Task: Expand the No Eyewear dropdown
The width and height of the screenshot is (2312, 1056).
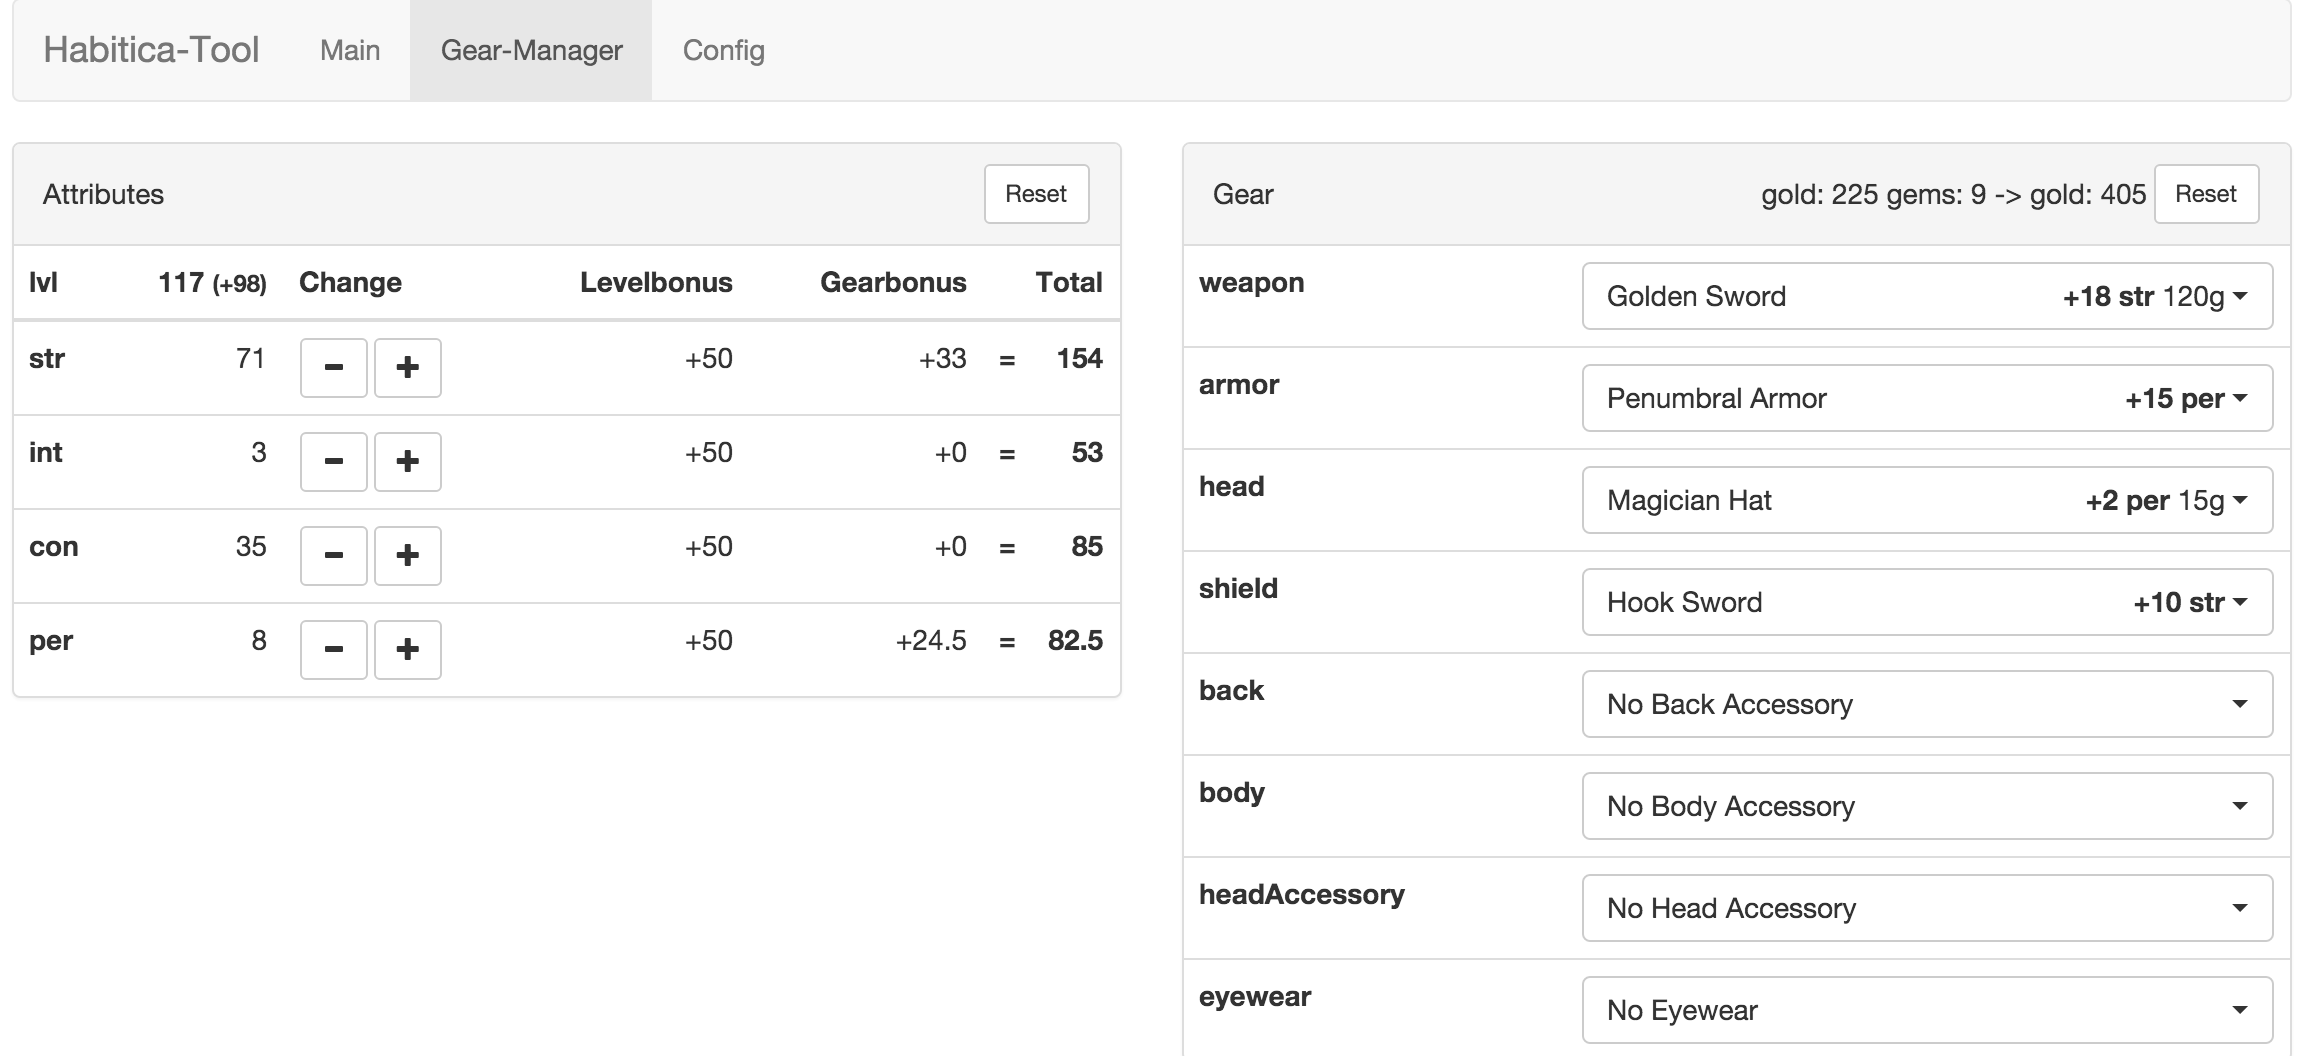Action: pos(1927,1010)
